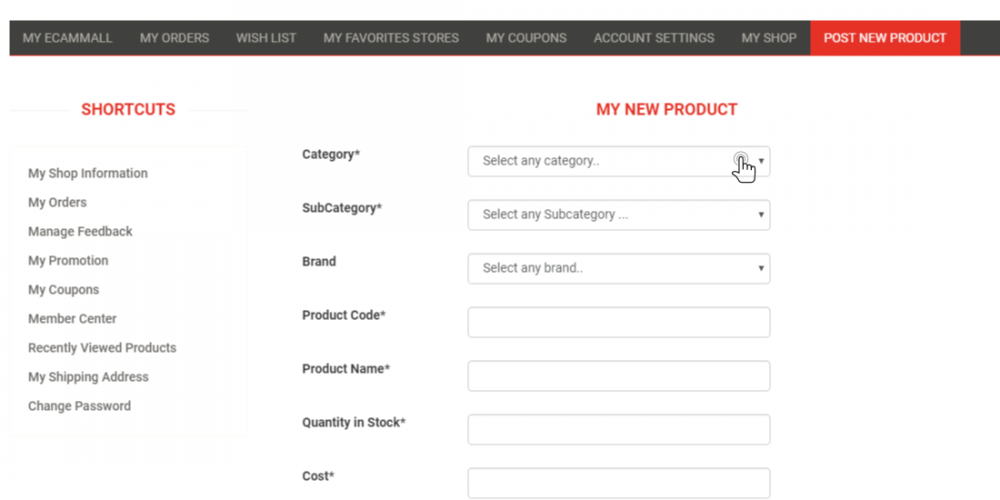Go to the My Shop tab

pyautogui.click(x=768, y=38)
